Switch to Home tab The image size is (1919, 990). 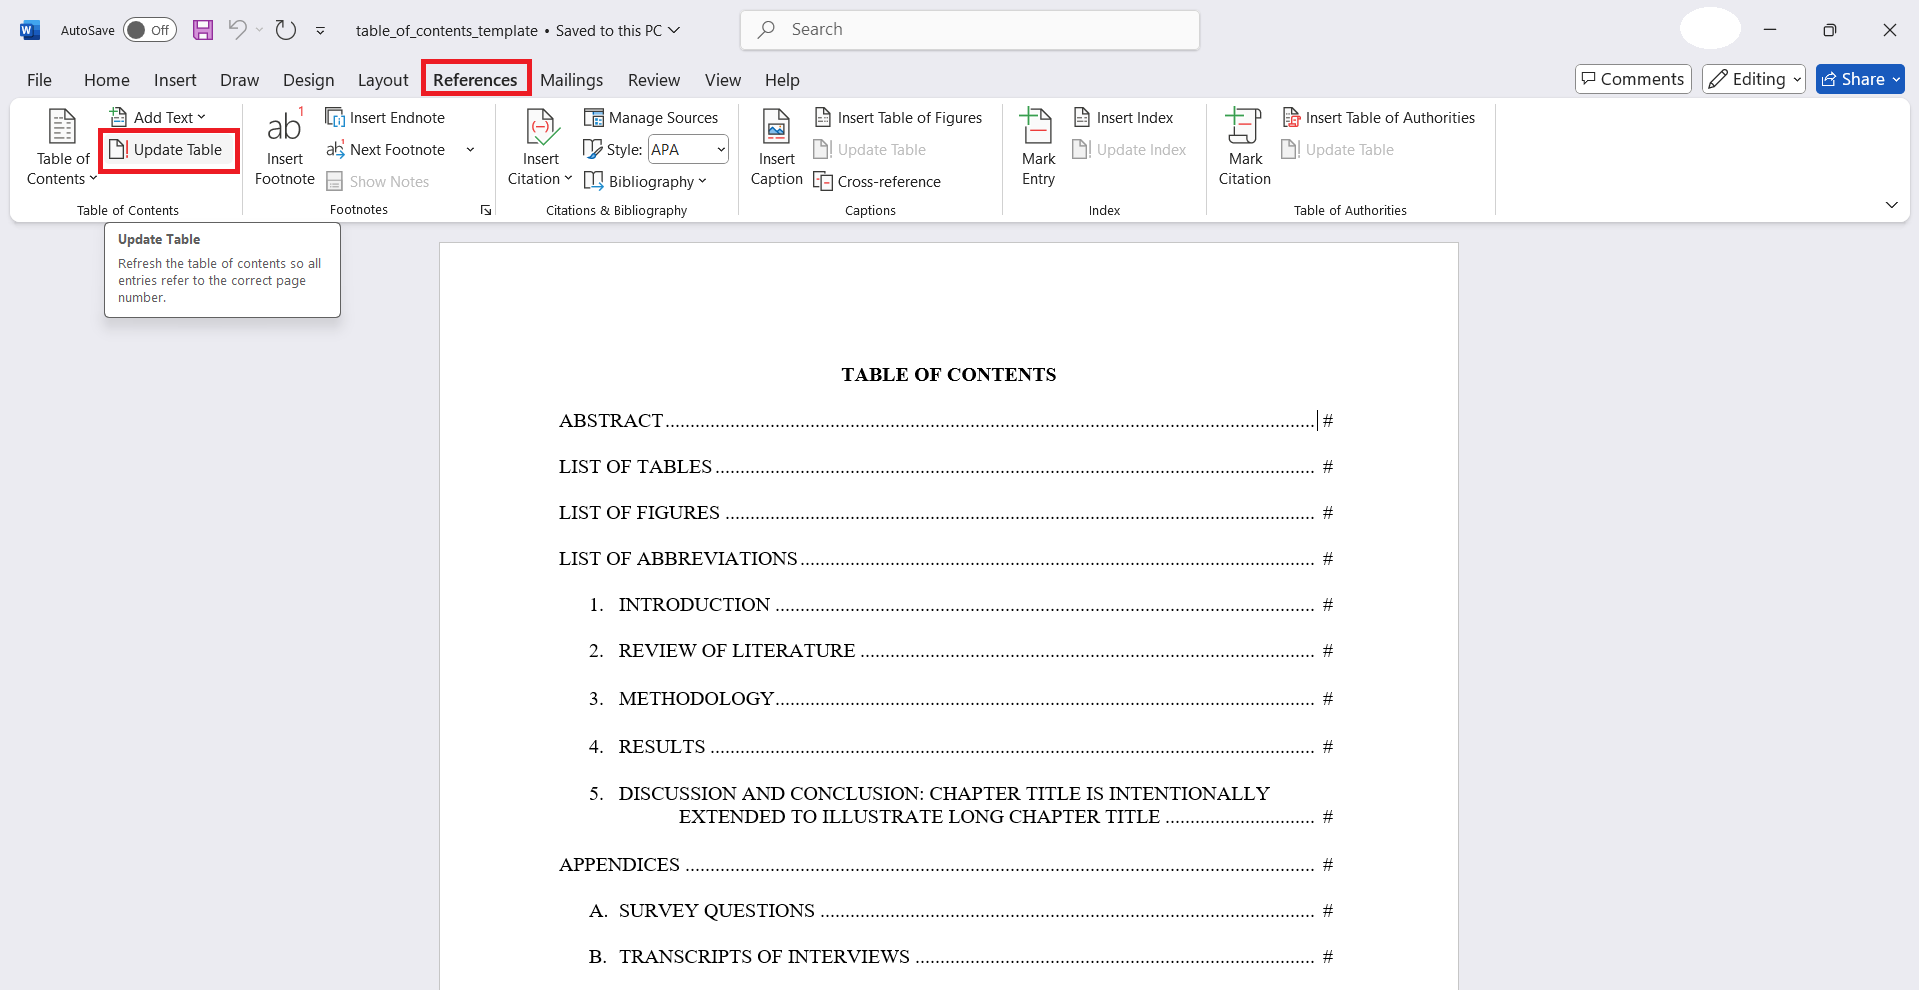107,80
